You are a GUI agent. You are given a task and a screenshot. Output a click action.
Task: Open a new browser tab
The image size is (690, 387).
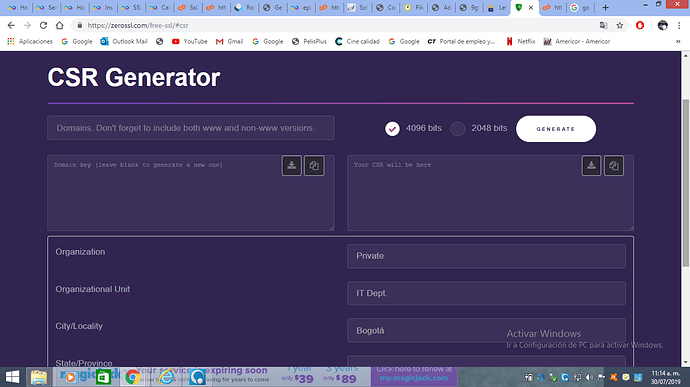pos(606,7)
